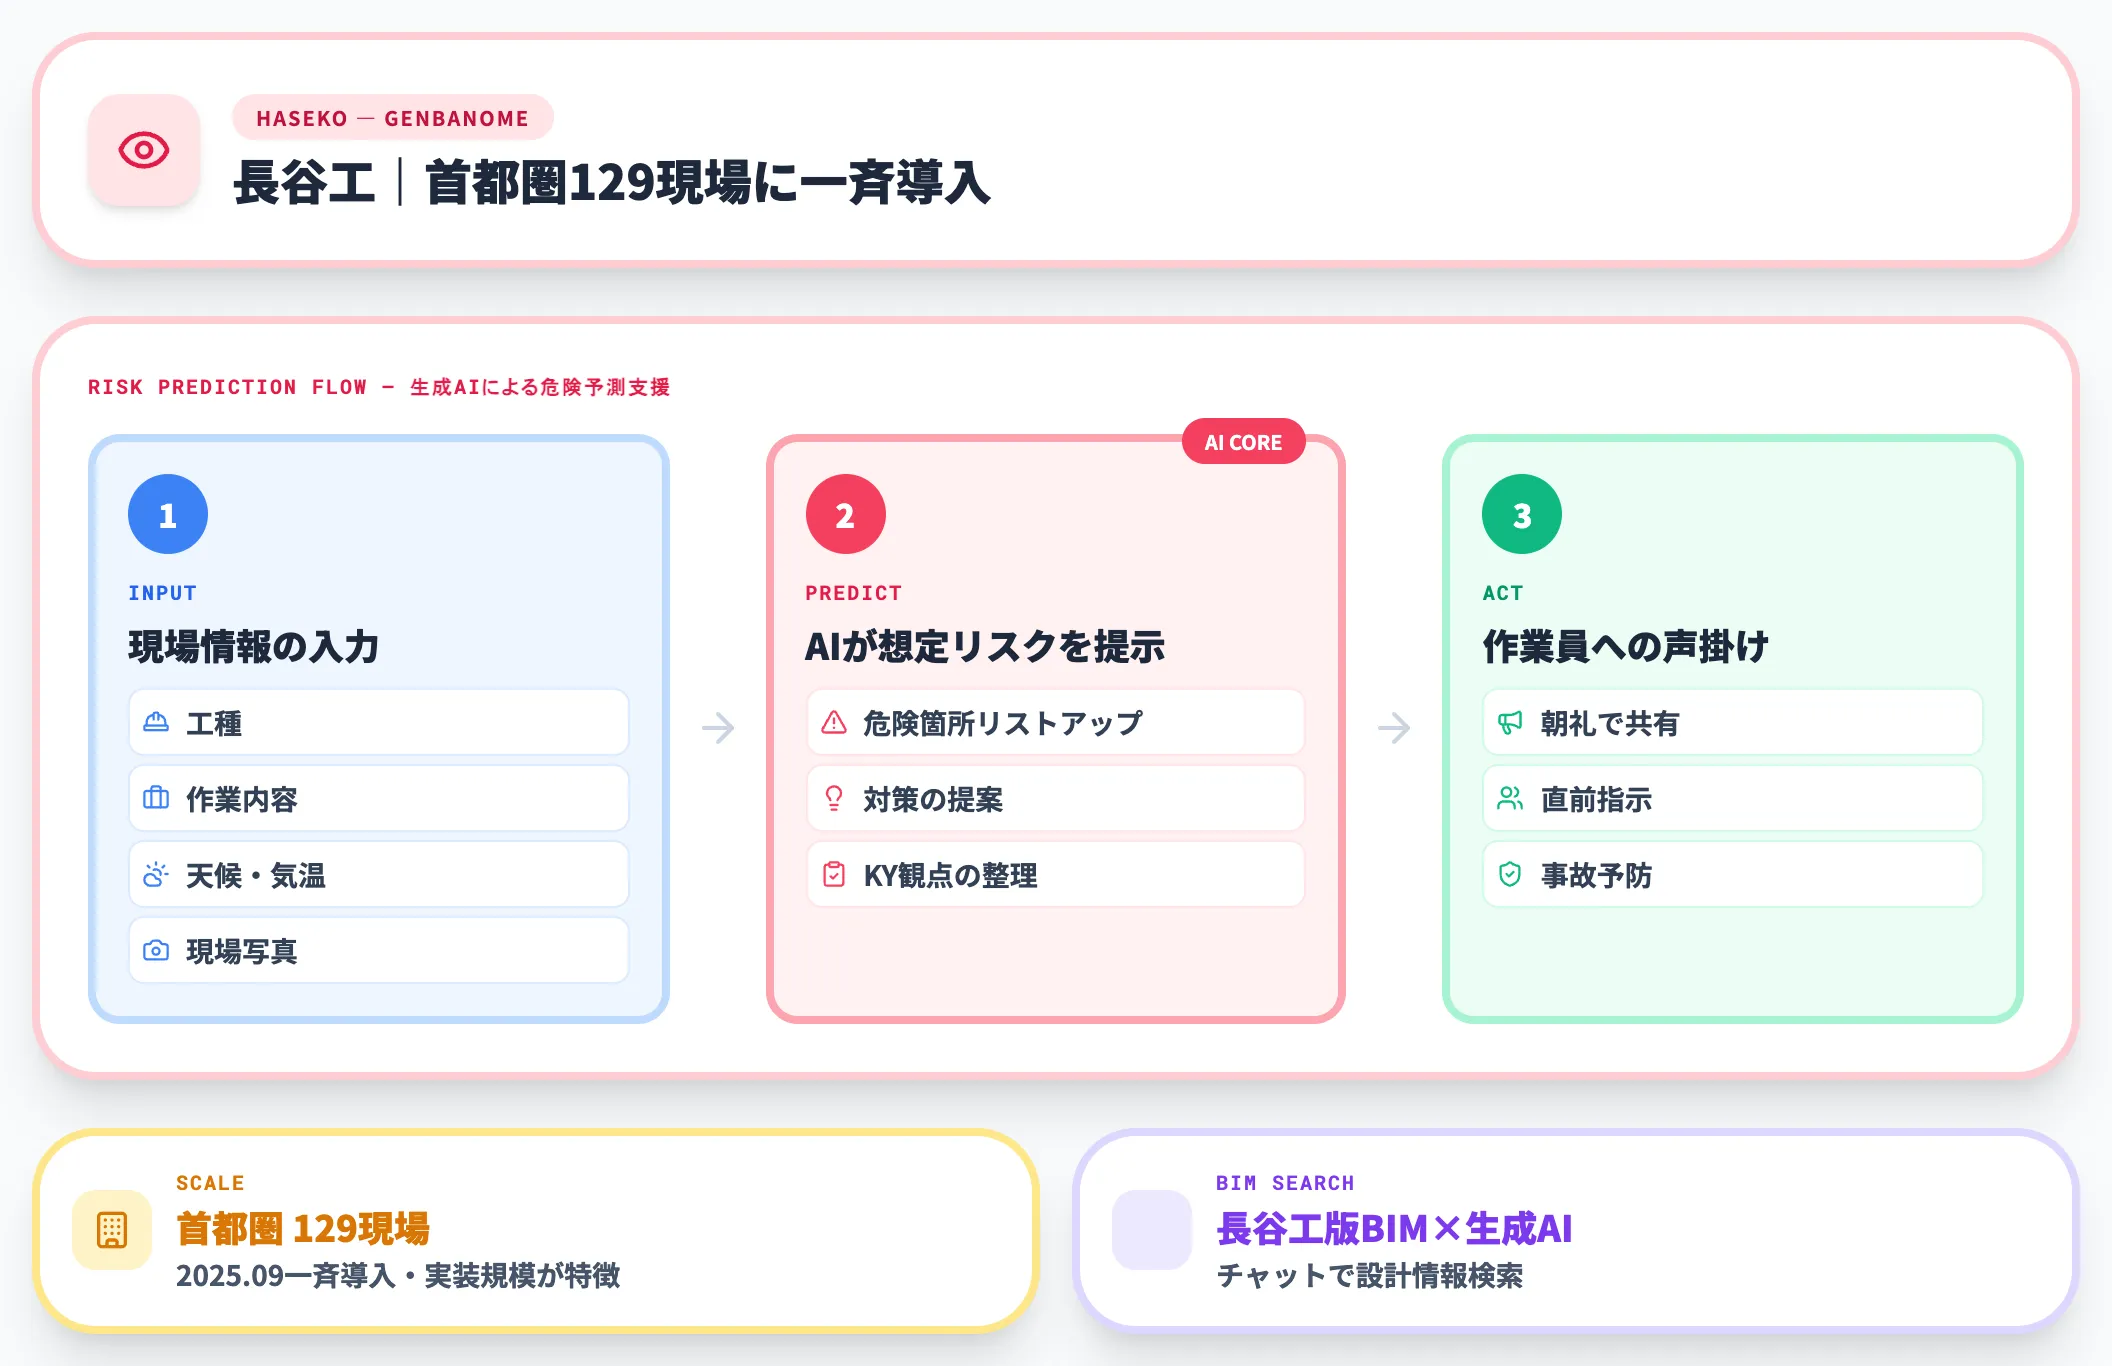
Task: Select the 作業内容 item
Action: [x=379, y=798]
